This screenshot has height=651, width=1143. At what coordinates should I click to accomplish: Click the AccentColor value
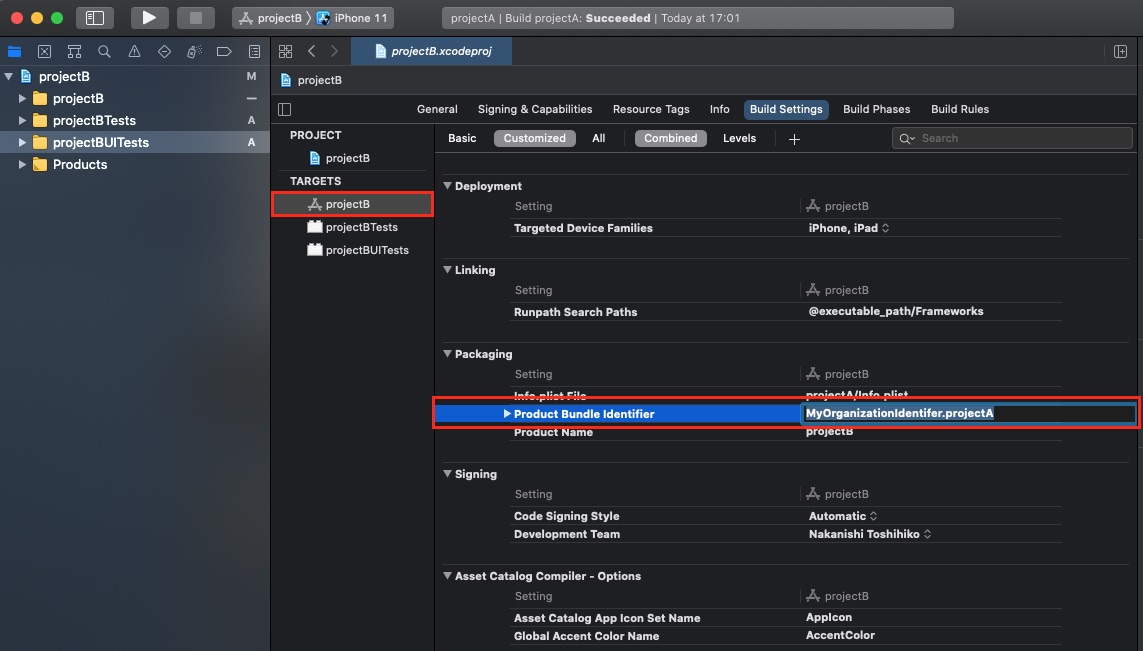point(840,636)
